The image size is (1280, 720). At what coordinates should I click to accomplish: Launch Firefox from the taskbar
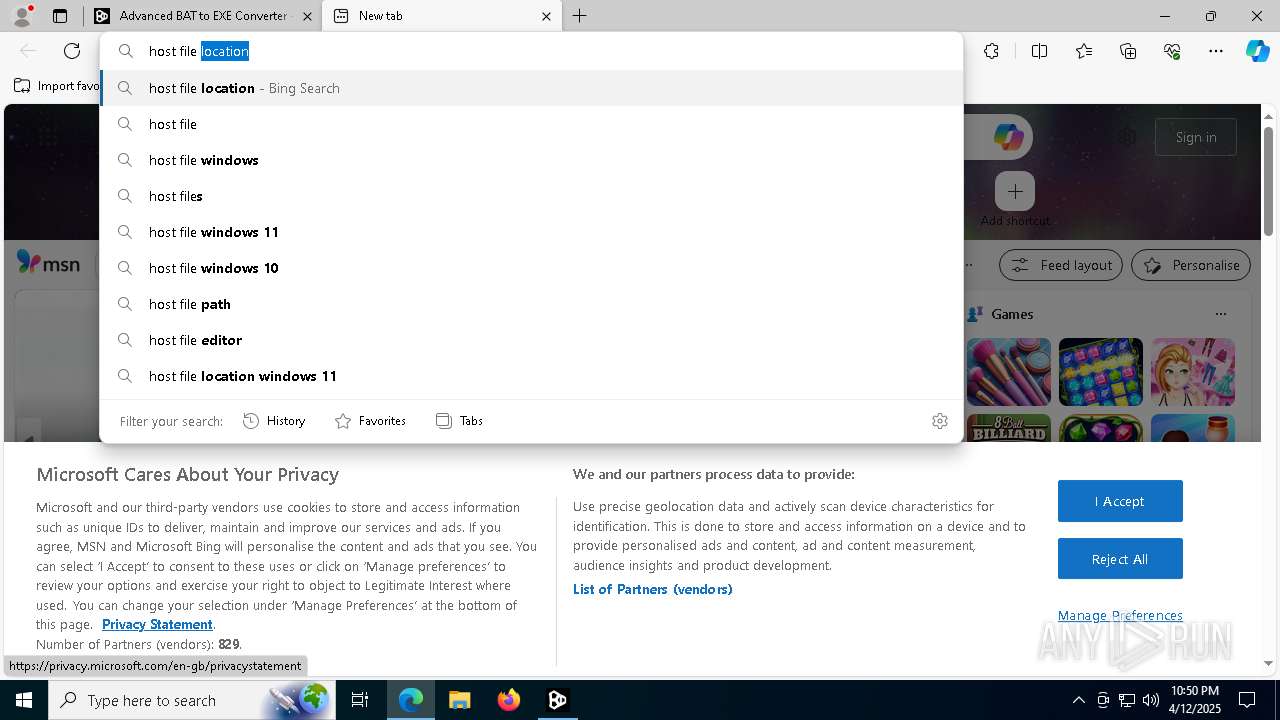pos(508,700)
